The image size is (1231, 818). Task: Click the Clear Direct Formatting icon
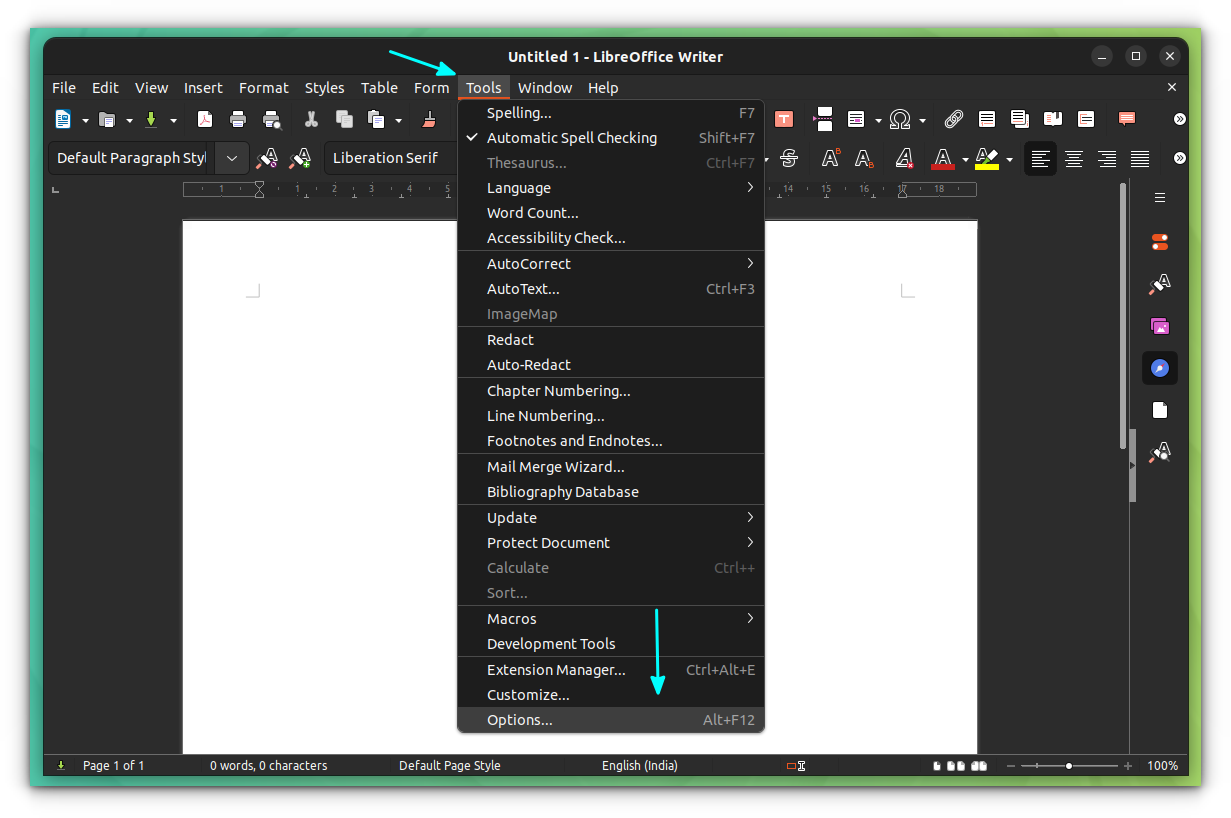point(905,158)
